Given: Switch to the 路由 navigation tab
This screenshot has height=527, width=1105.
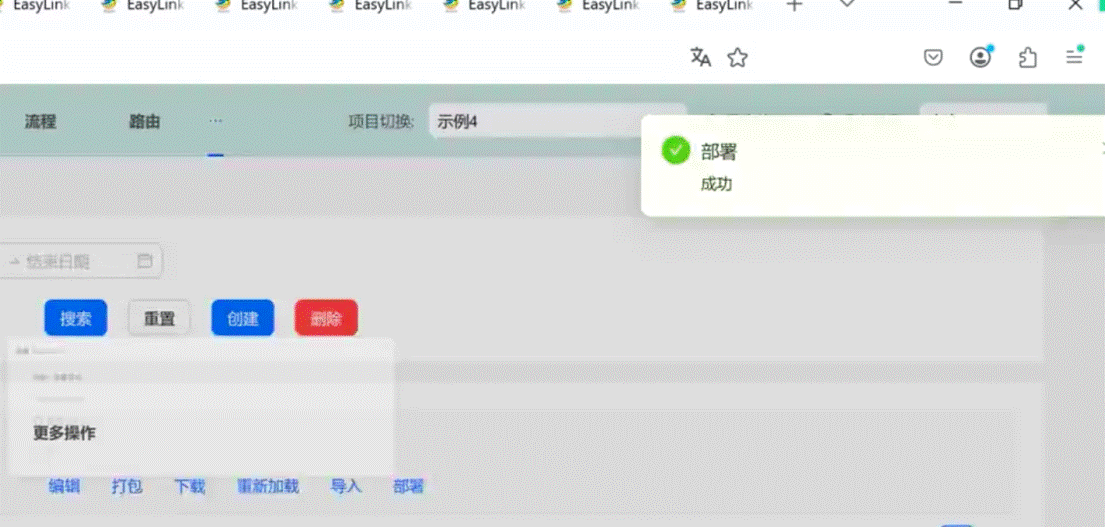Looking at the screenshot, I should [144, 122].
